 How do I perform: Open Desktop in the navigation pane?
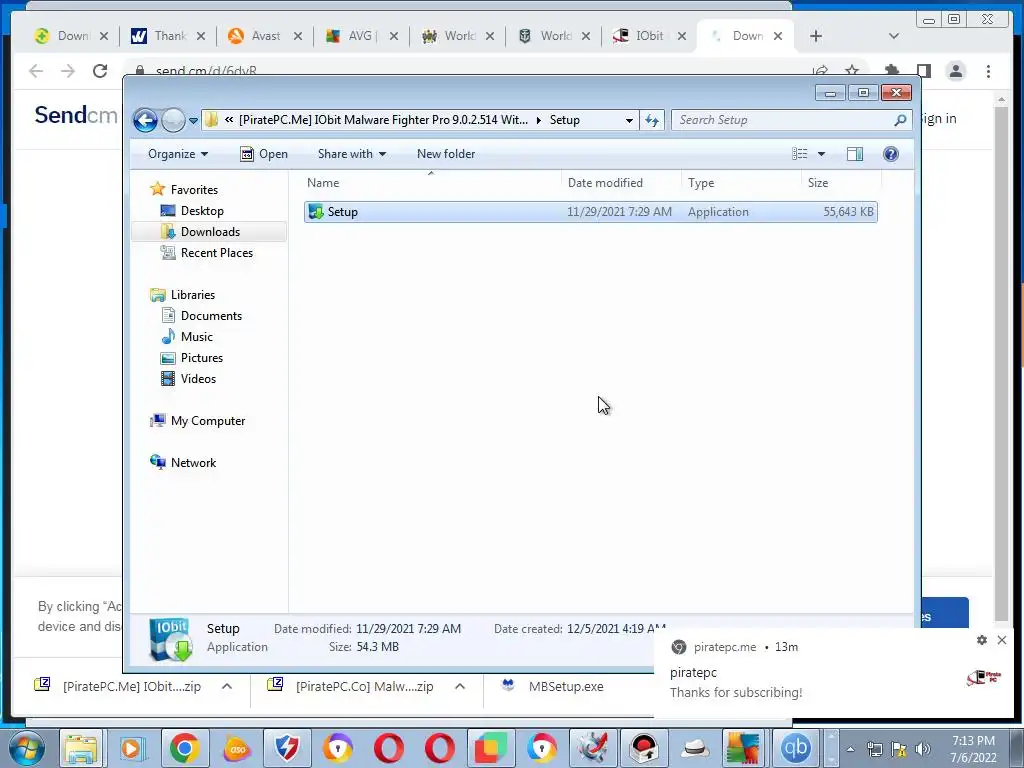click(x=202, y=211)
